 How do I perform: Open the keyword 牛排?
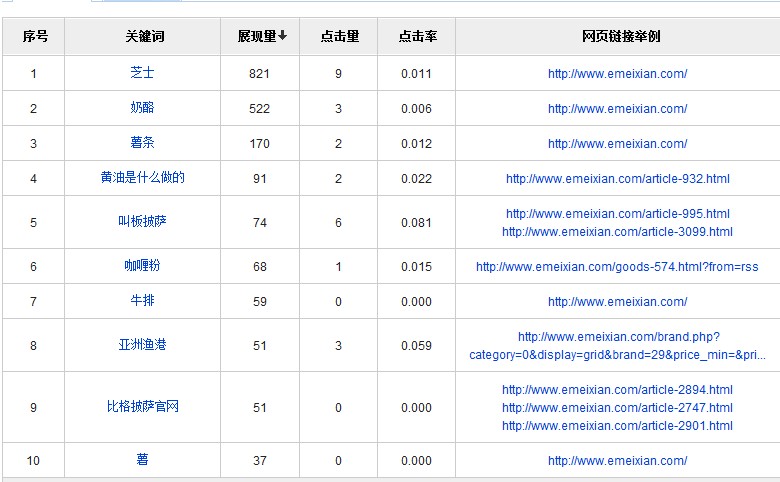(x=142, y=301)
